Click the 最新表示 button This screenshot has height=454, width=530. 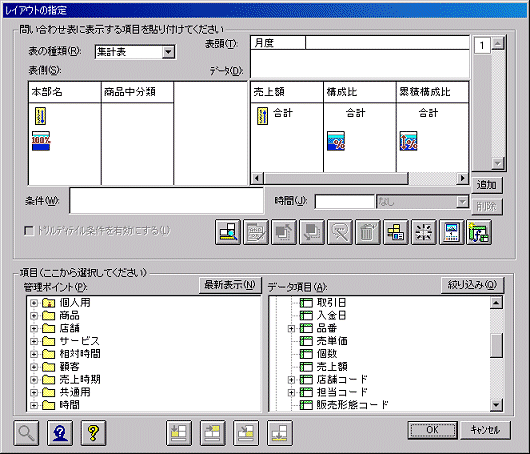click(230, 285)
